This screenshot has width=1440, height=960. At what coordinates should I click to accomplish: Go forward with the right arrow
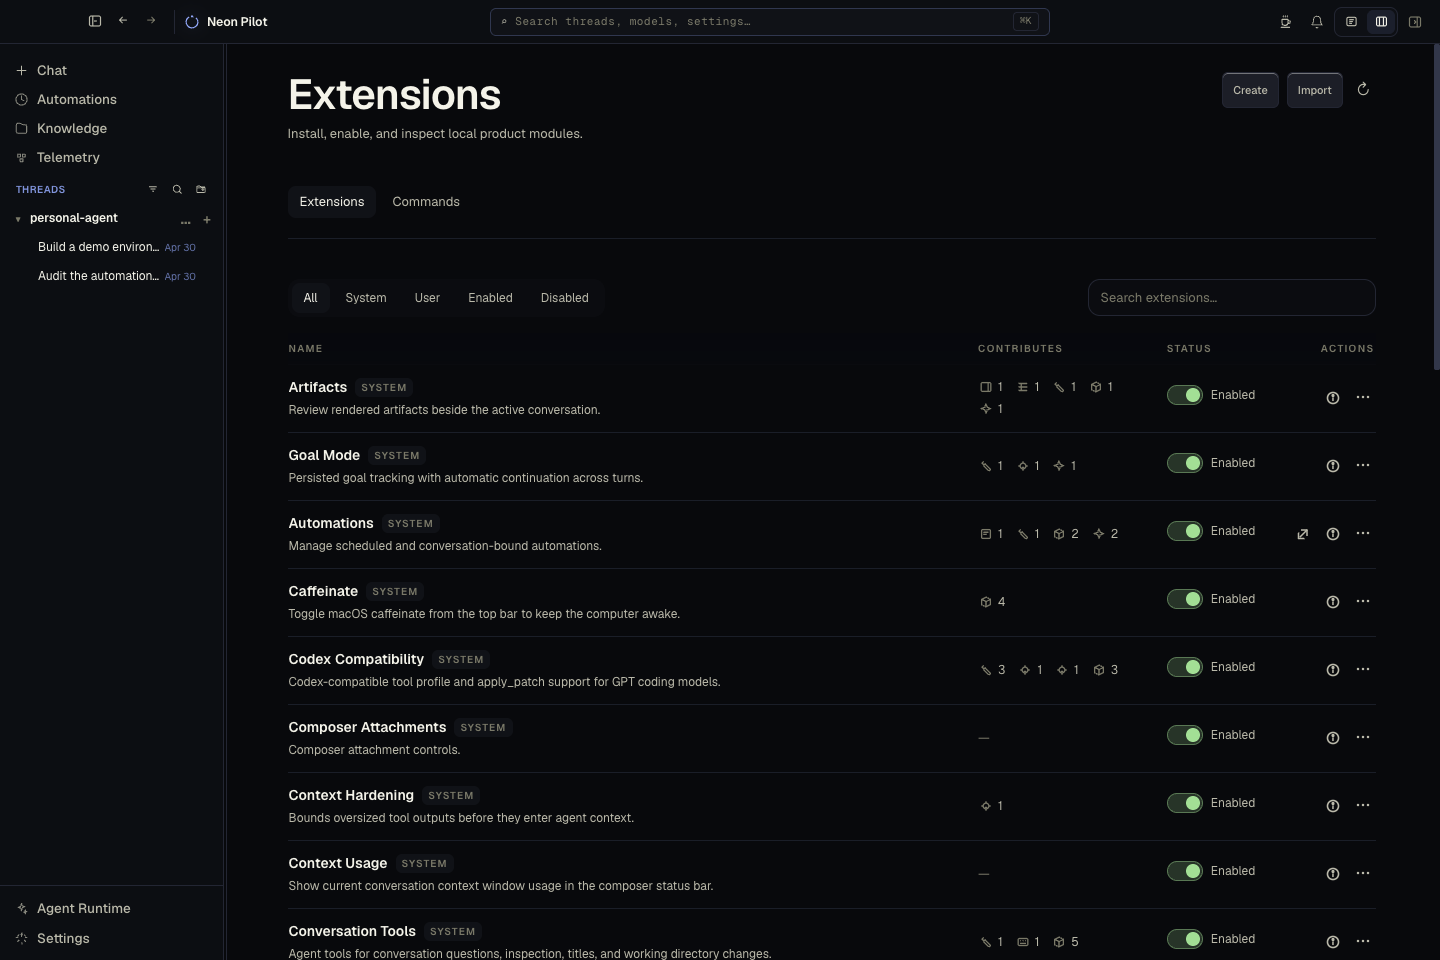click(x=151, y=21)
